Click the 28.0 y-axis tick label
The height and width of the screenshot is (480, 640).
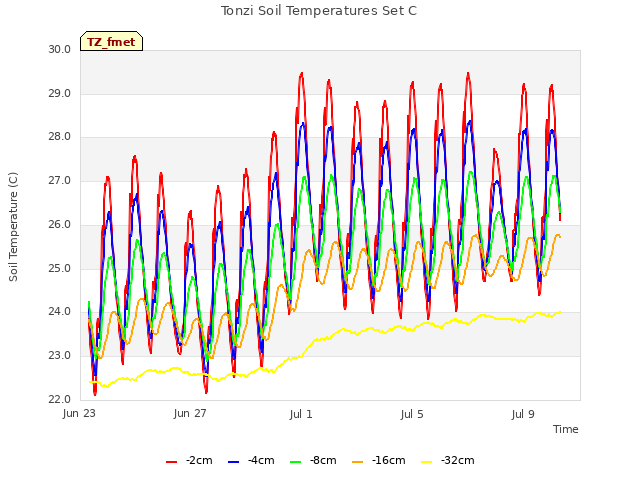coord(60,137)
